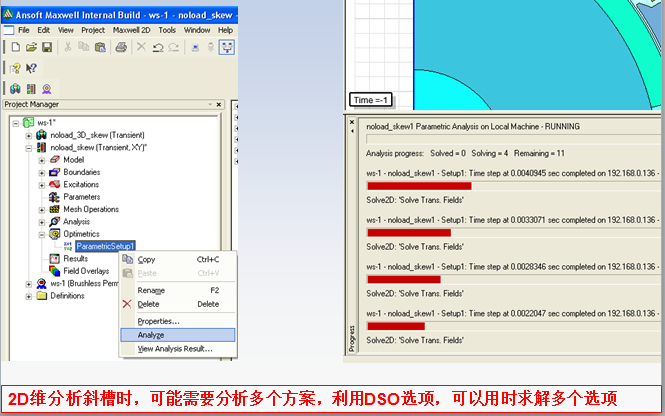Click the Analysis icon in project tree
The image size is (665, 416).
[55, 221]
